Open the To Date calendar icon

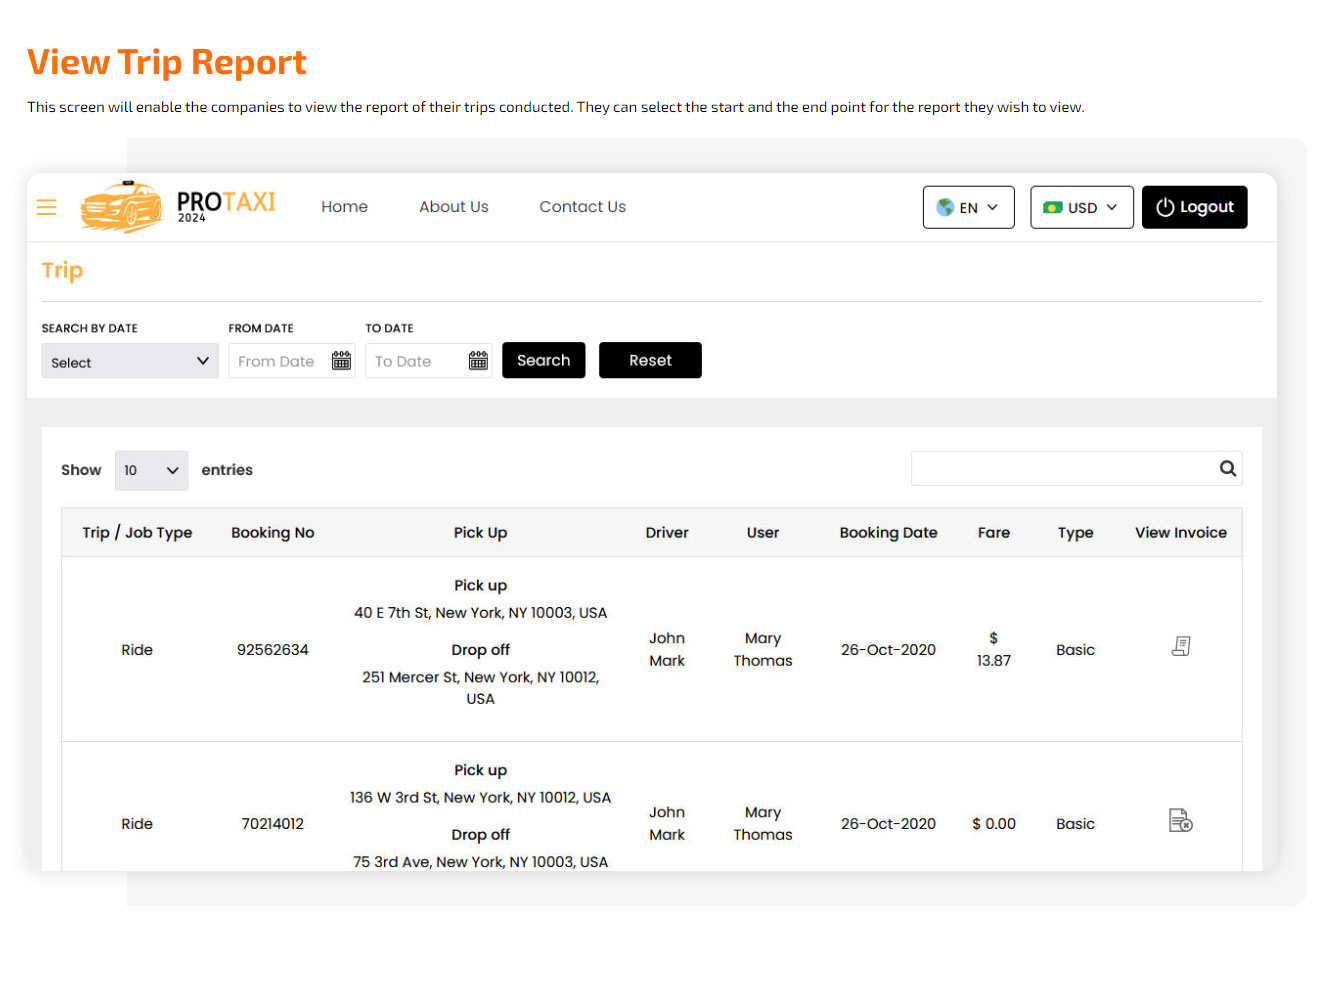pyautogui.click(x=478, y=361)
